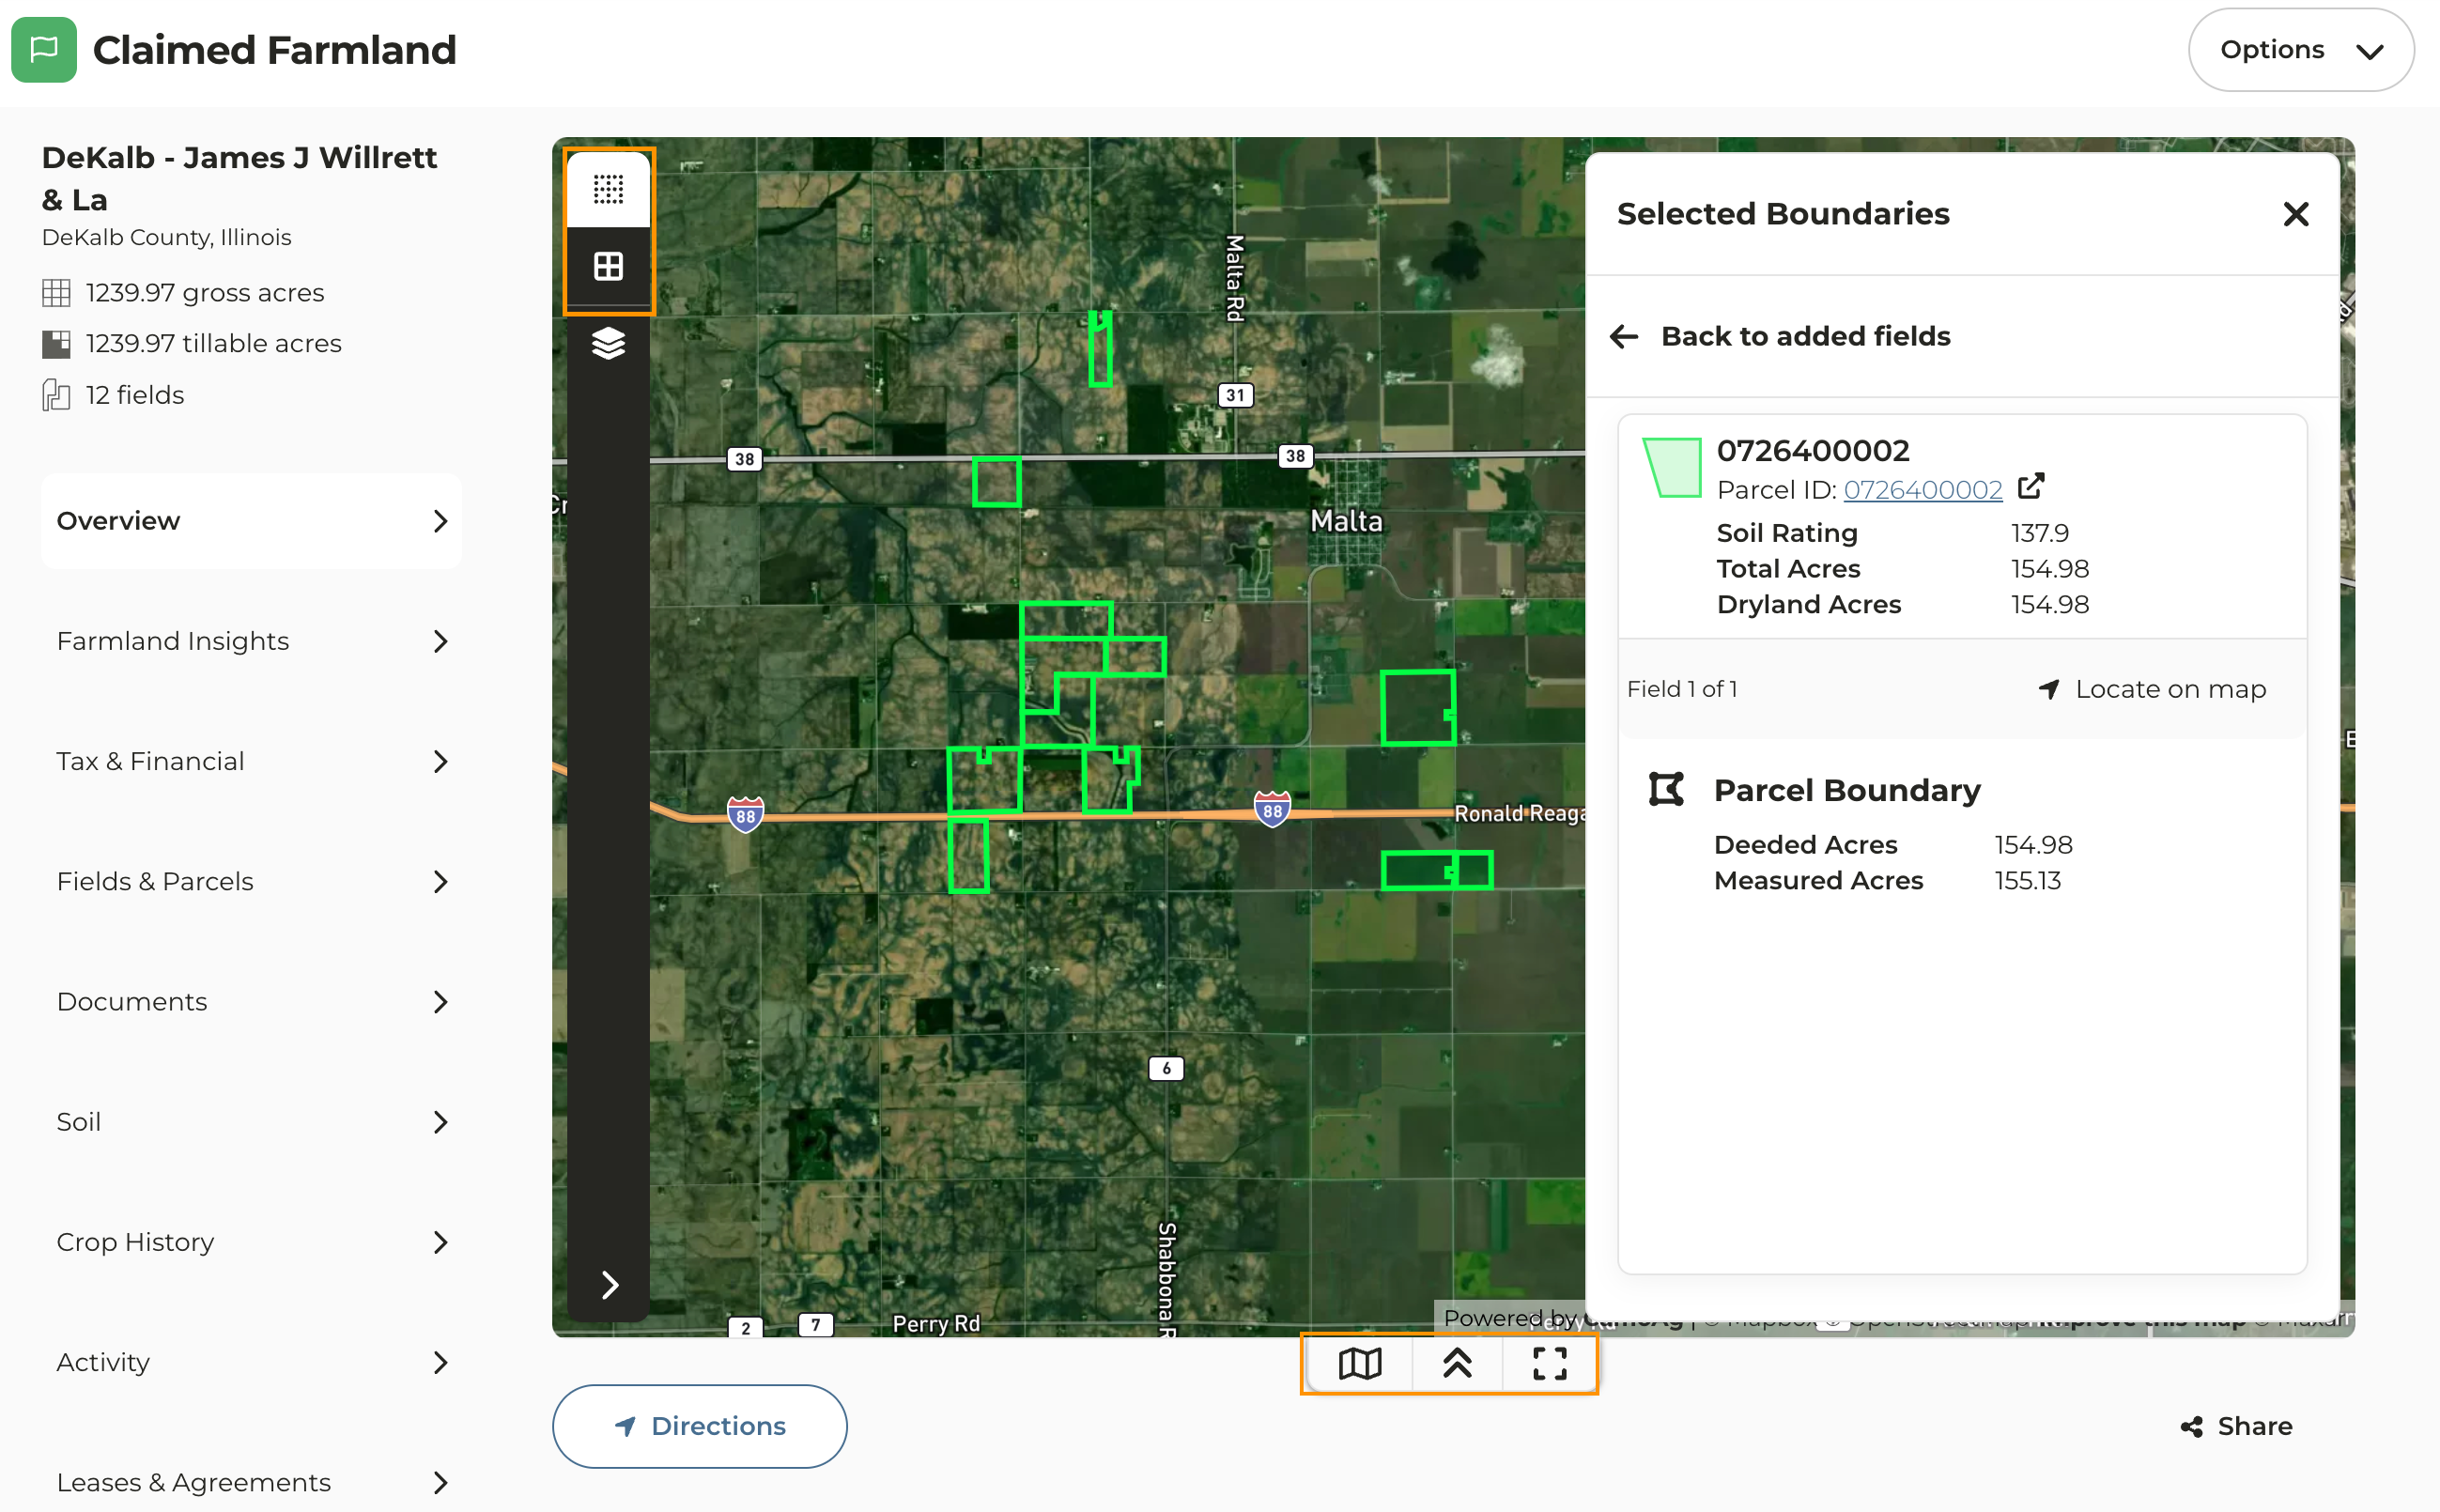Expand the map toolbar with chevron arrow
This screenshot has width=2440, height=1512.
[610, 1284]
